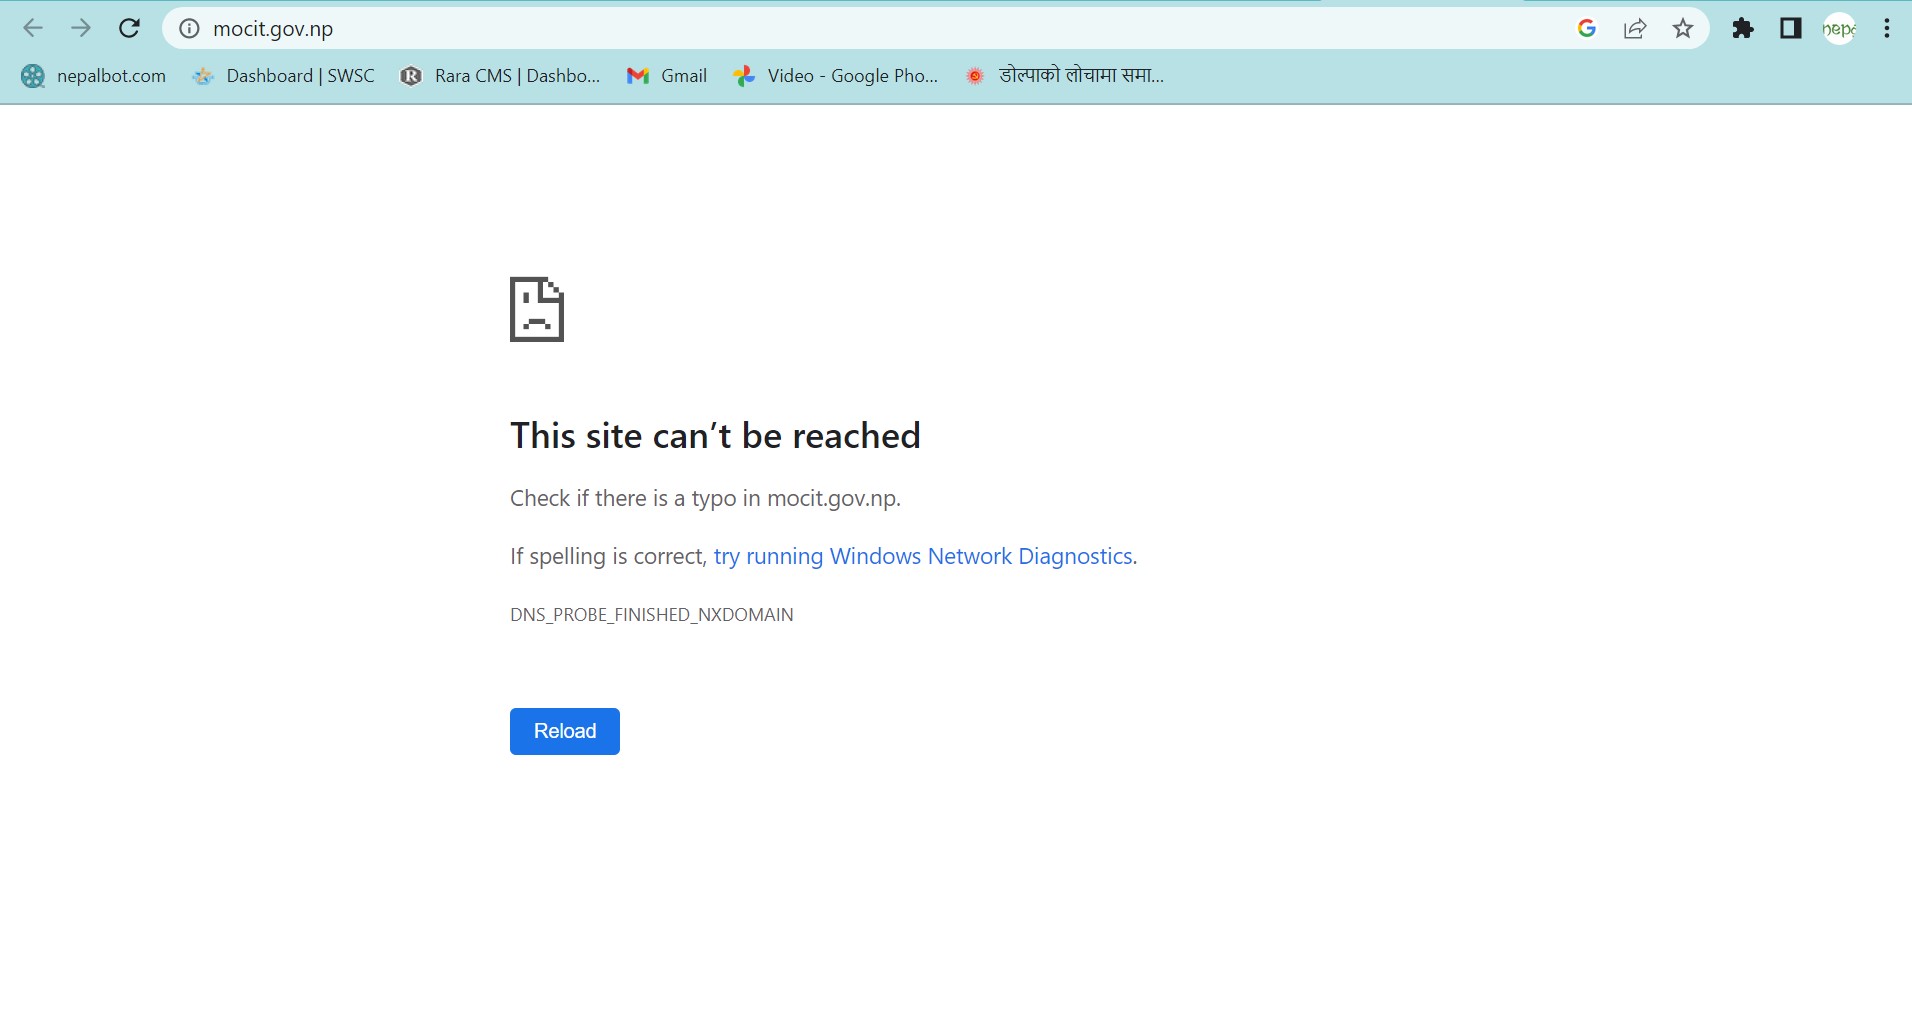1912x1027 pixels.
Task: Open Chrome three-dot menu
Action: 1887,29
